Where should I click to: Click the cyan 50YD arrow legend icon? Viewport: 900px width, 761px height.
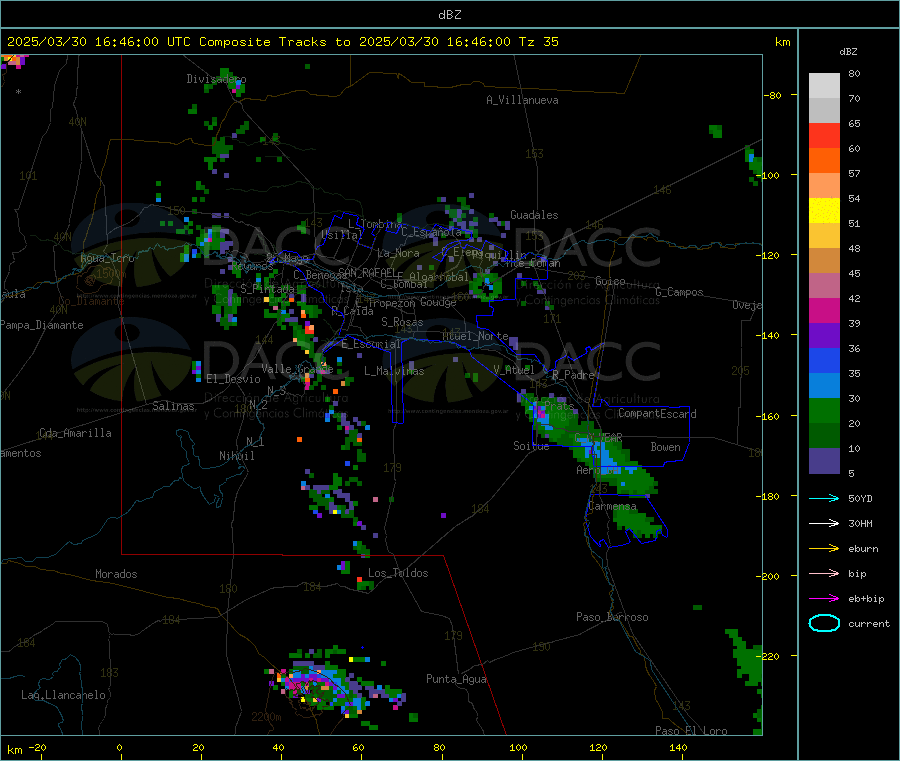click(824, 498)
